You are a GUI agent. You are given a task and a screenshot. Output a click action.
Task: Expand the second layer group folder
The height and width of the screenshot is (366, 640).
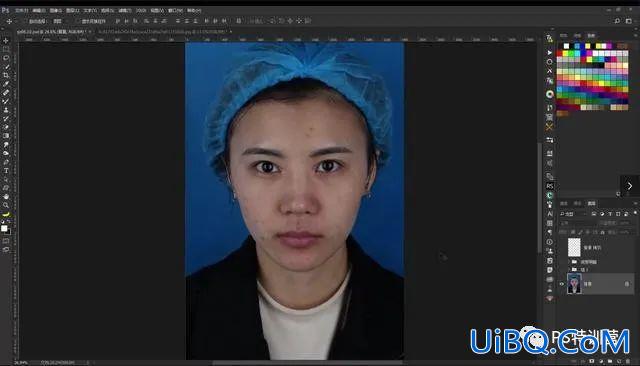[x=569, y=269]
